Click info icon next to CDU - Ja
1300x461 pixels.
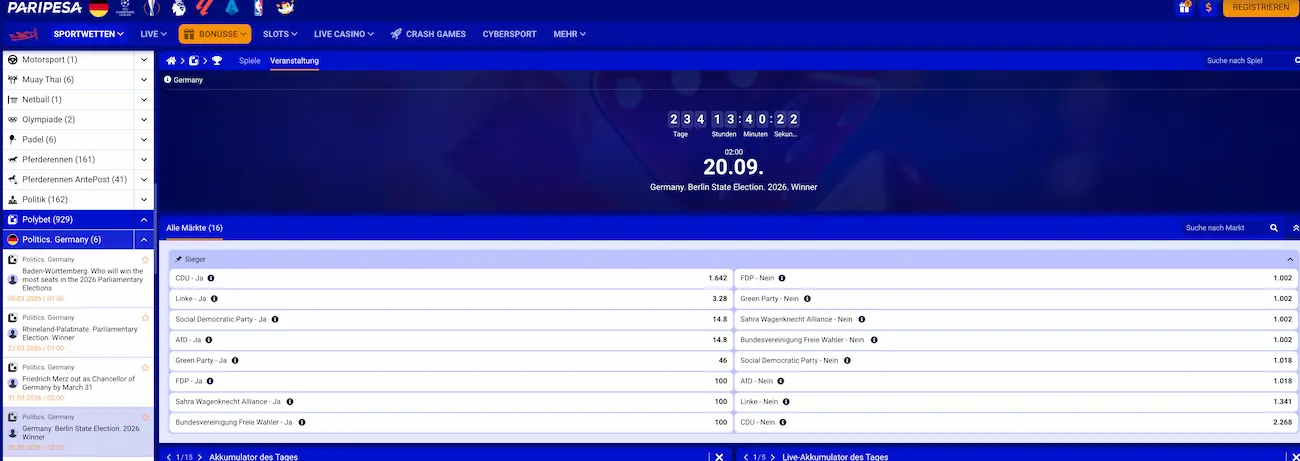pos(211,278)
